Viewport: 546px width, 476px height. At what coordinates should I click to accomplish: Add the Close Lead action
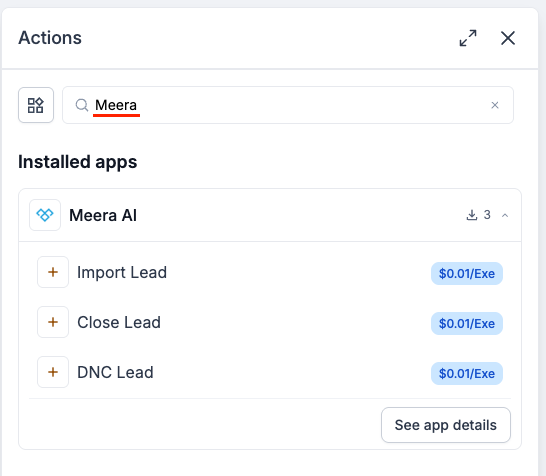pyautogui.click(x=53, y=322)
